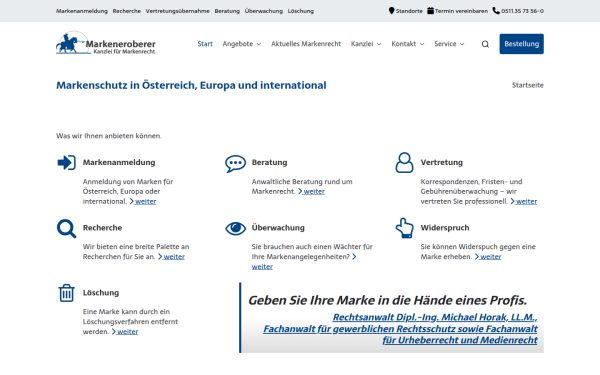Click the Vertretung person icon
This screenshot has width=600, height=375.
tap(404, 163)
